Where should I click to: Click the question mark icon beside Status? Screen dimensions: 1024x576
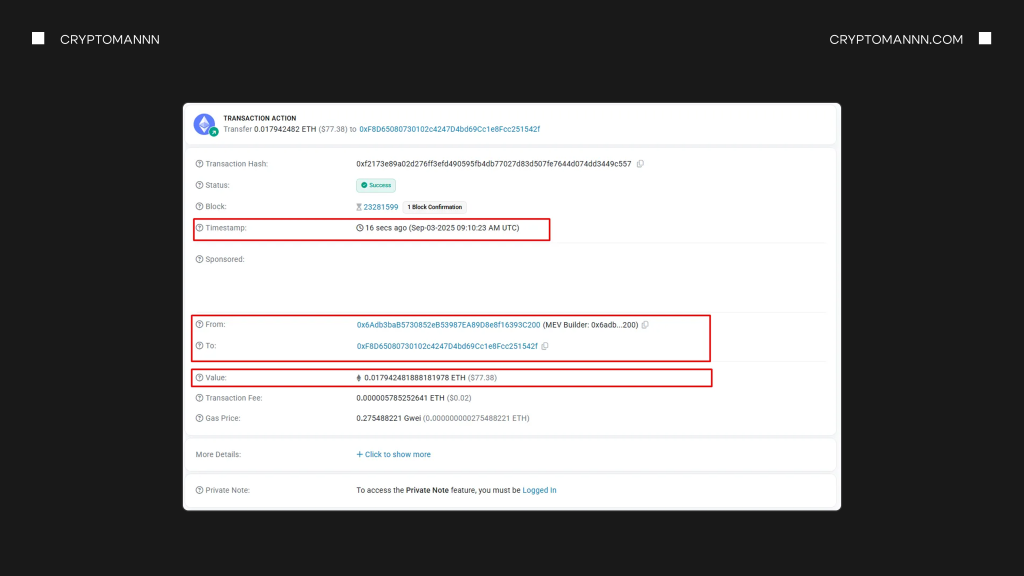click(198, 185)
